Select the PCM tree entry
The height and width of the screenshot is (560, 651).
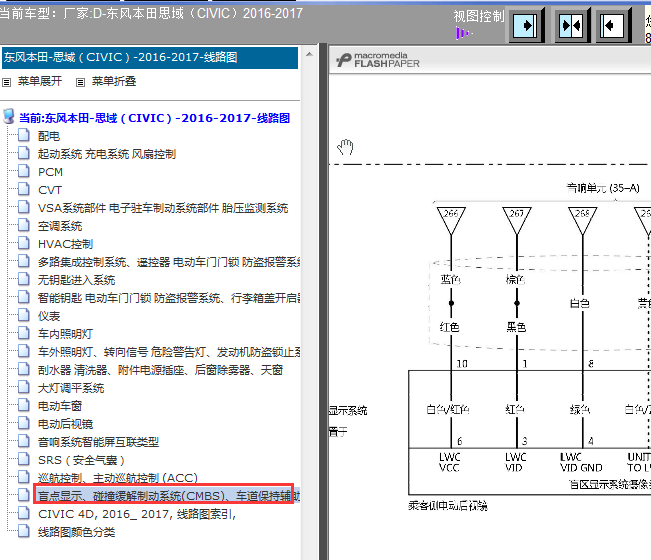[50, 172]
